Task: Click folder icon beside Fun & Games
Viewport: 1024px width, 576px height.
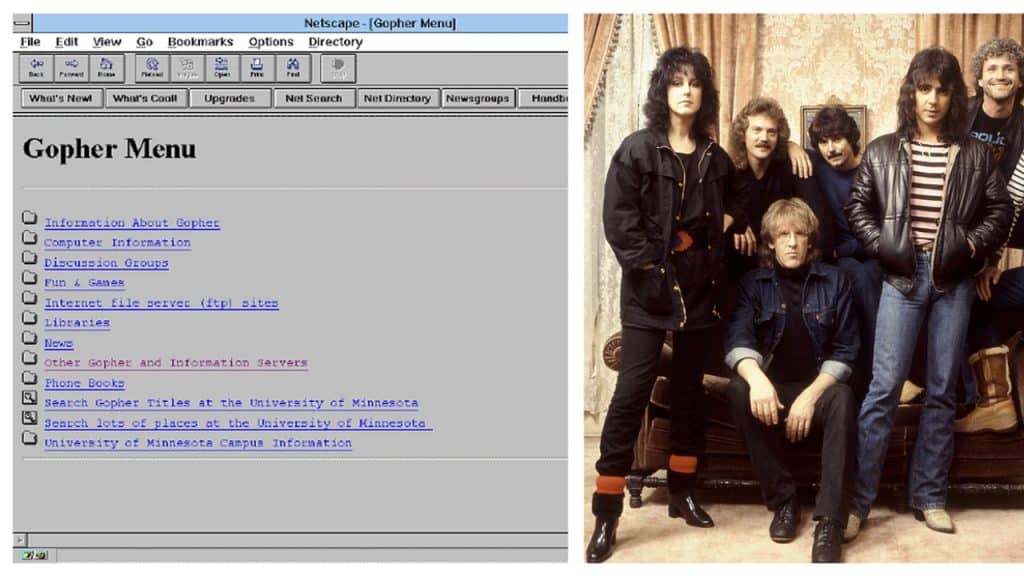Action: point(29,278)
